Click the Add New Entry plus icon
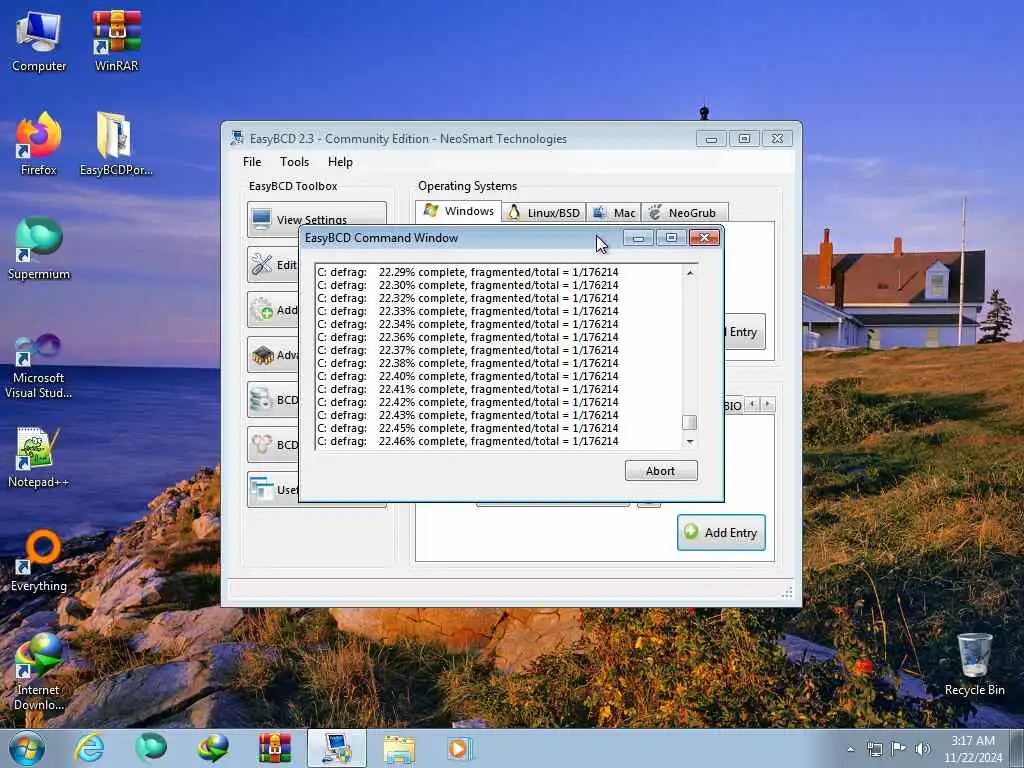This screenshot has width=1024, height=768. (x=263, y=310)
